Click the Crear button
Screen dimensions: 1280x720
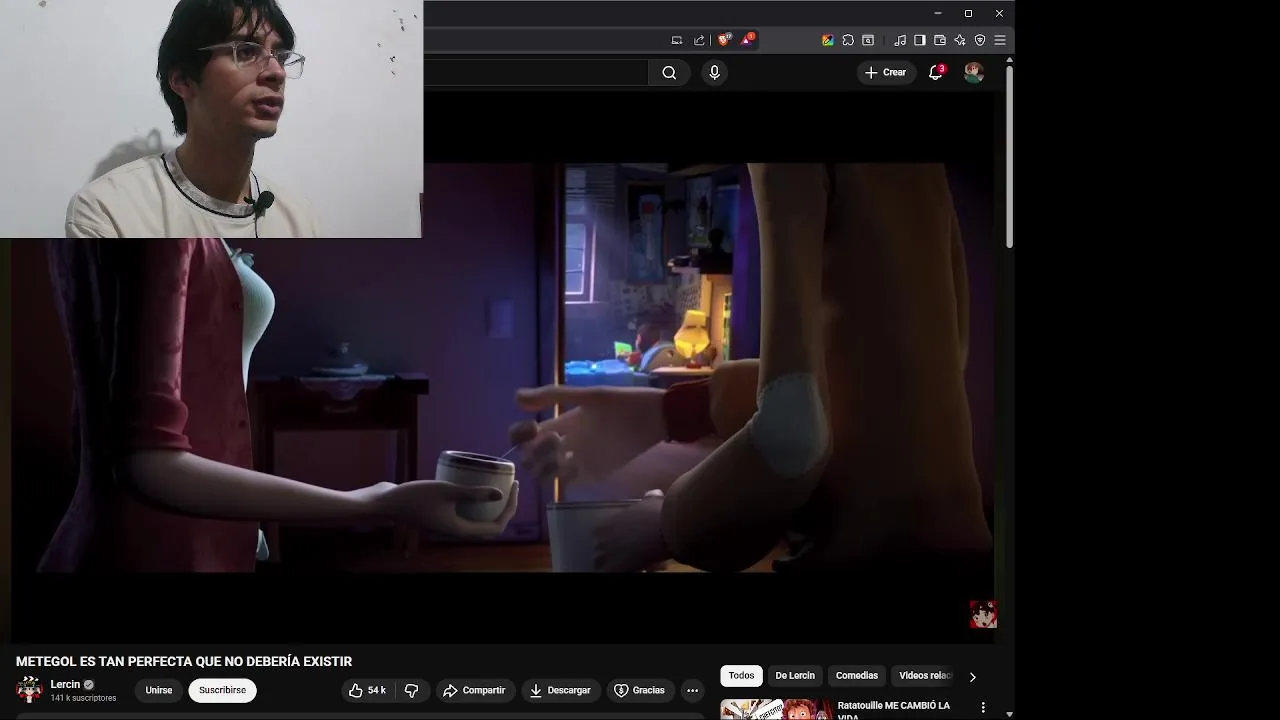click(886, 72)
